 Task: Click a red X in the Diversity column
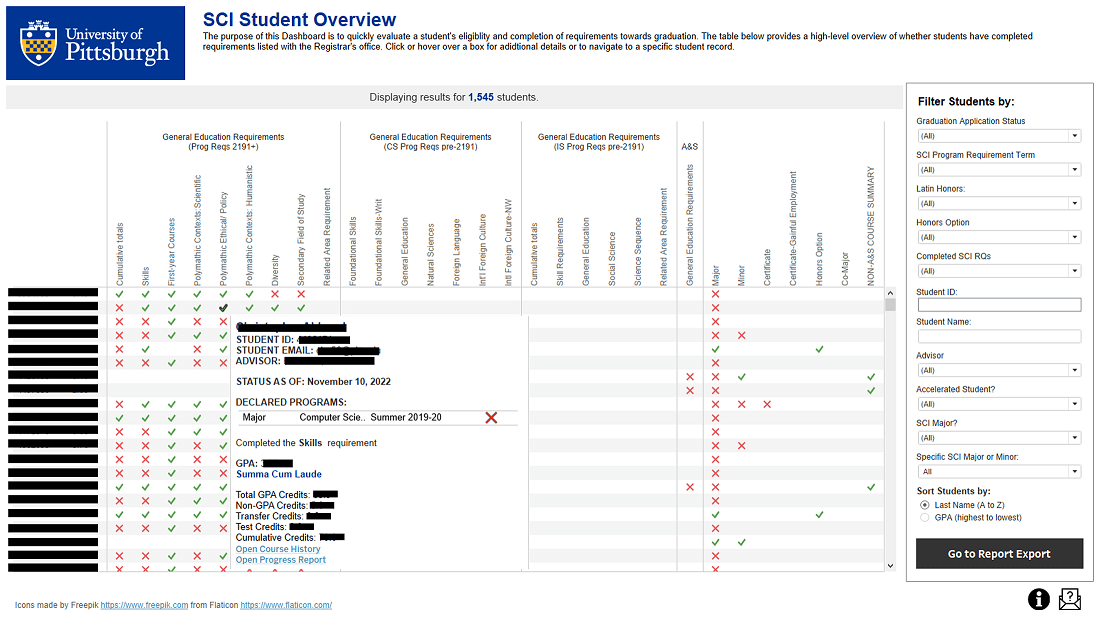click(x=274, y=294)
